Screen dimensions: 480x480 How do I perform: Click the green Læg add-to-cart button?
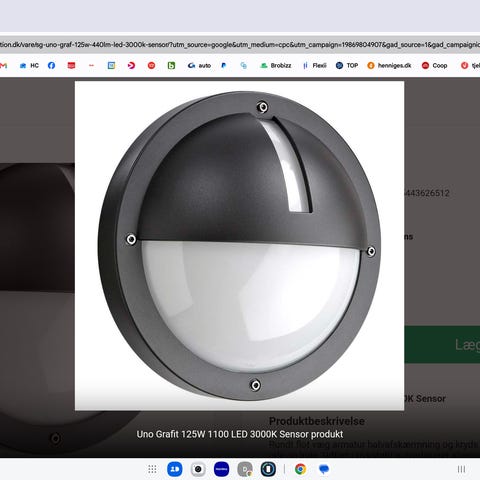click(442, 345)
